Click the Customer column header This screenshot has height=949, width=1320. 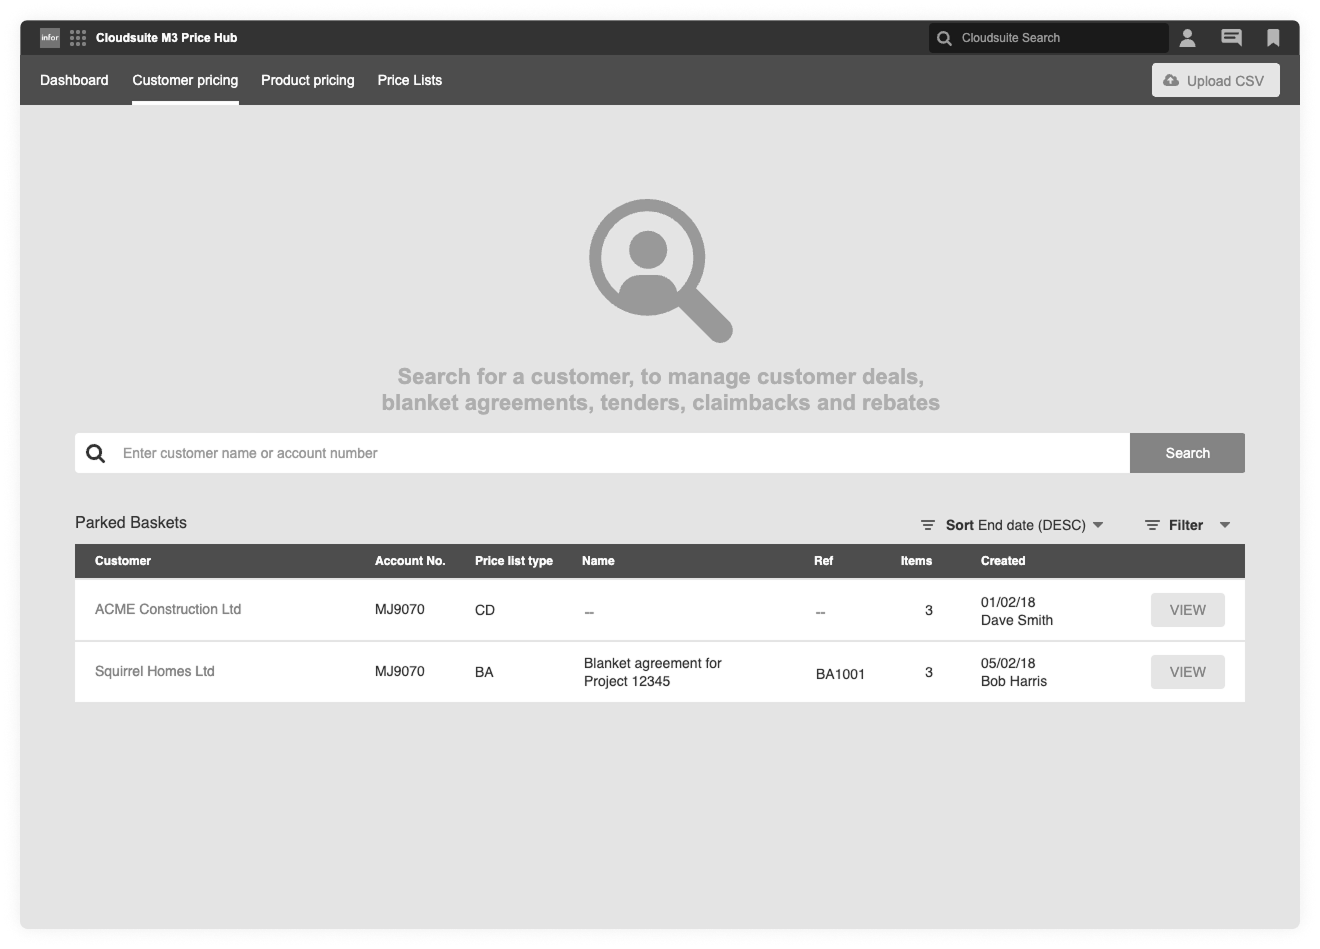(123, 561)
